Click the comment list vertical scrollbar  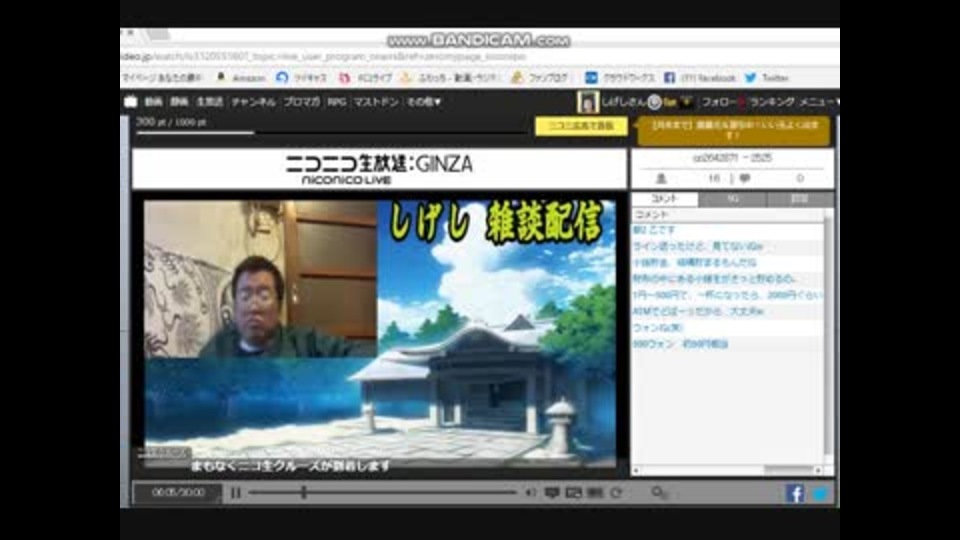828,337
